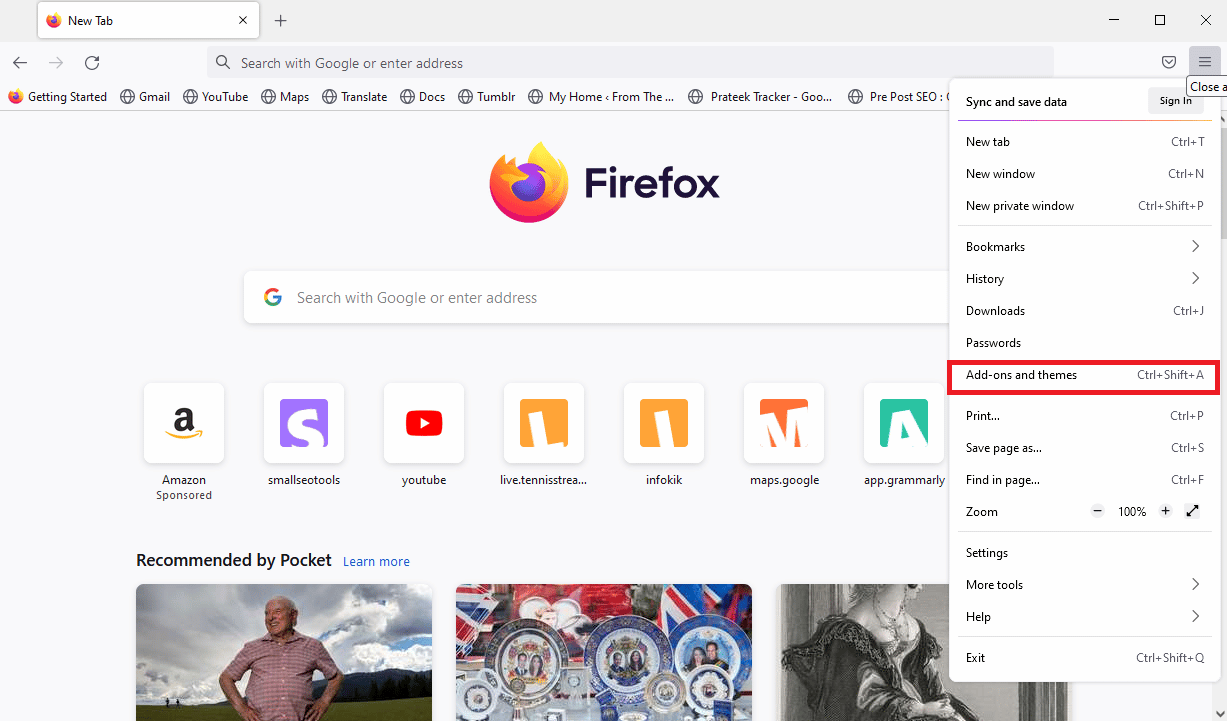Open Pocket story with man in red shirt
Viewport: 1227px width, 721px height.
coord(284,652)
